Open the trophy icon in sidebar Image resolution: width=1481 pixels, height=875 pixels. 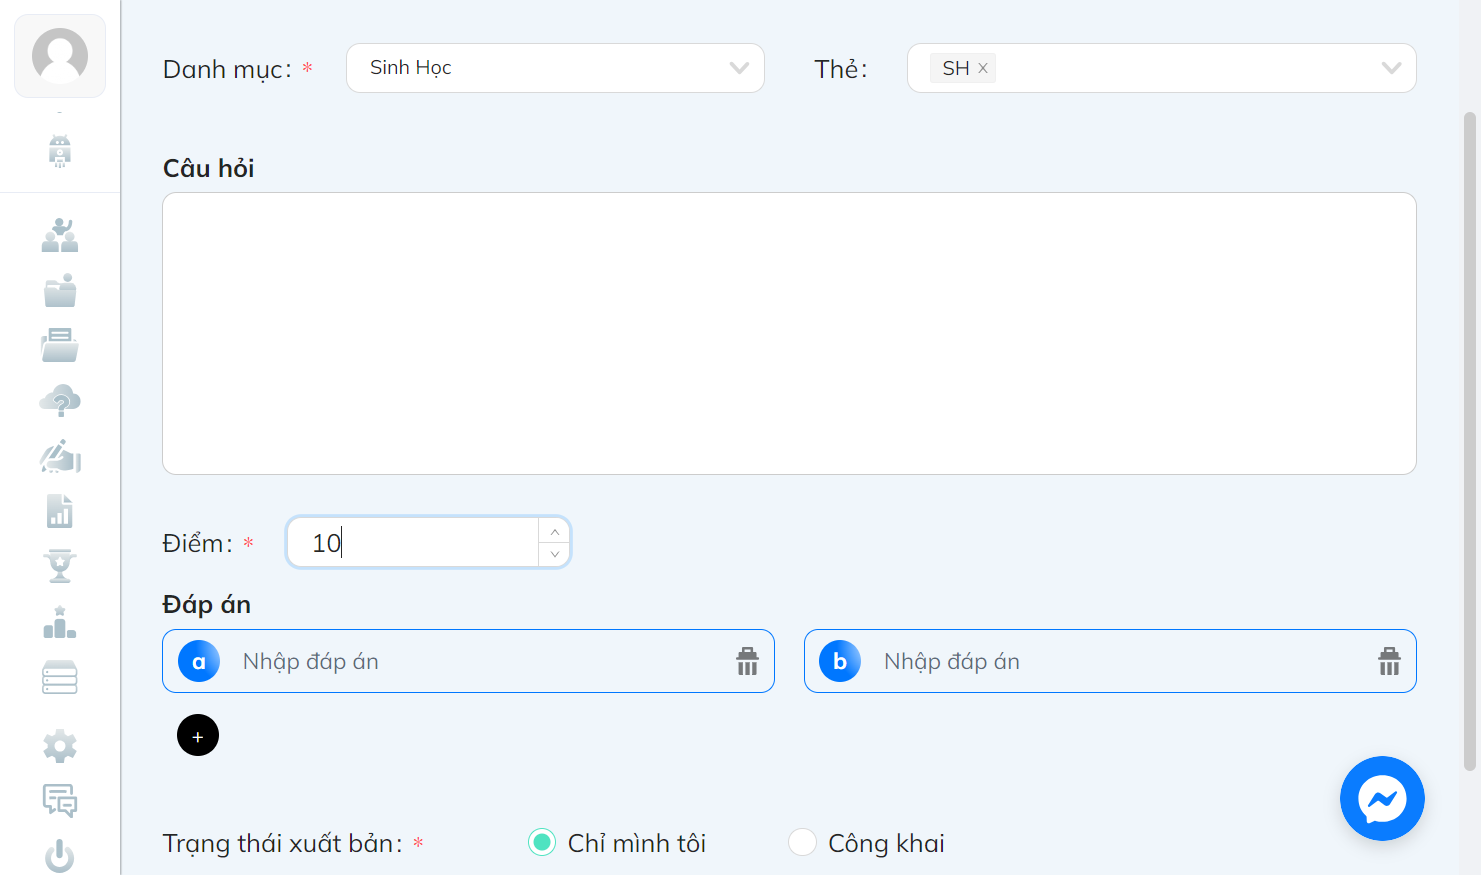click(x=60, y=566)
